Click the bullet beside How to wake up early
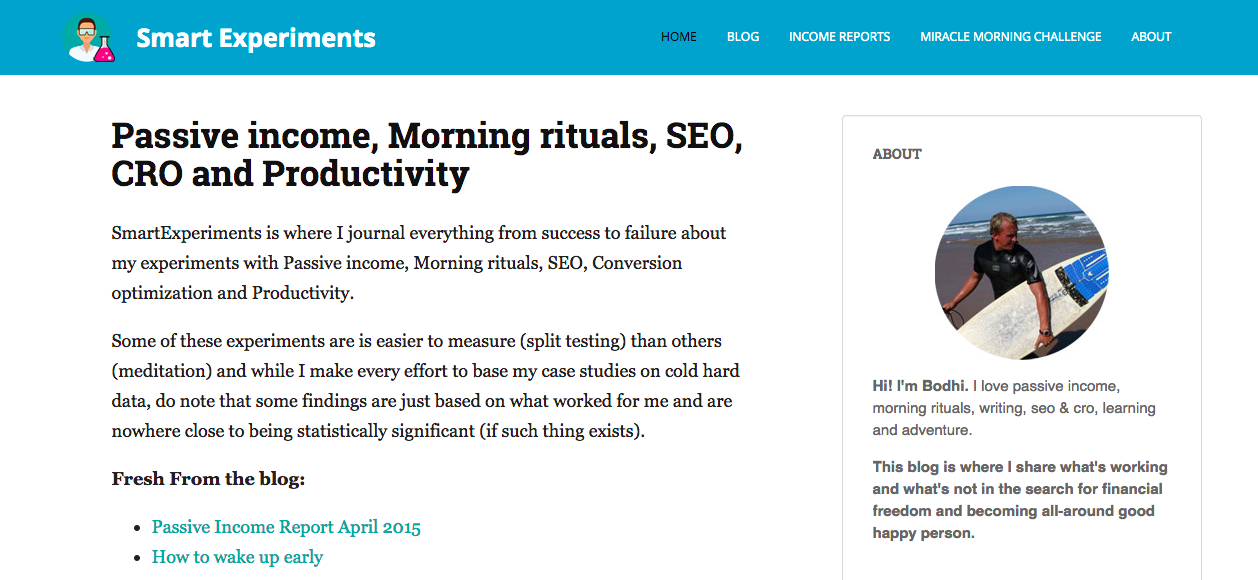Image resolution: width=1258 pixels, height=580 pixels. 138,558
